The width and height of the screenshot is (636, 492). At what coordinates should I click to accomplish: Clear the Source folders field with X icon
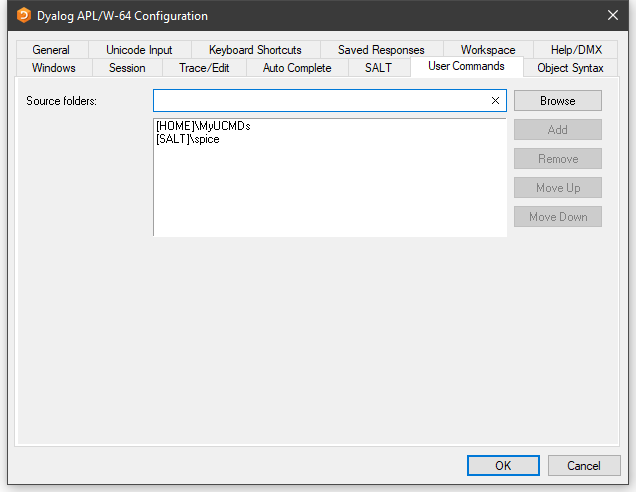tap(495, 101)
